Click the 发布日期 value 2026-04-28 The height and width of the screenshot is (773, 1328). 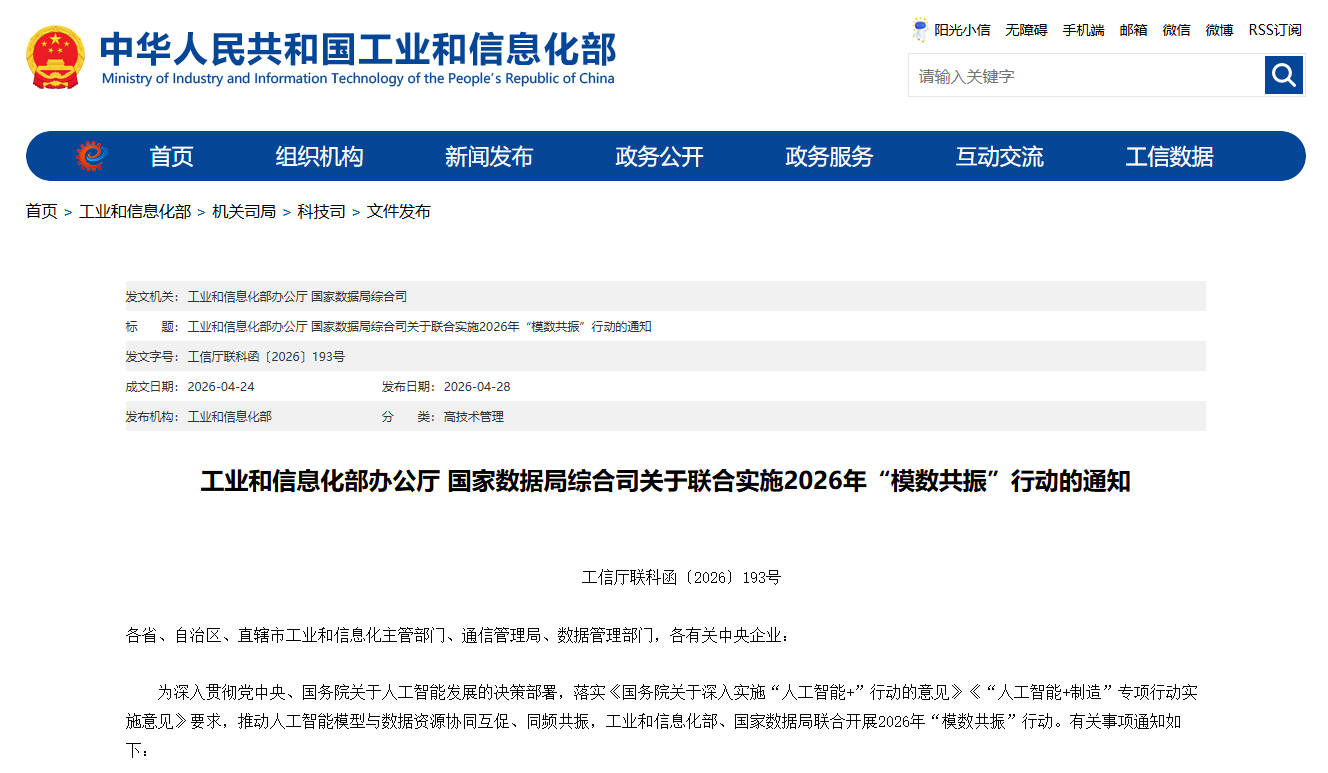coord(477,387)
